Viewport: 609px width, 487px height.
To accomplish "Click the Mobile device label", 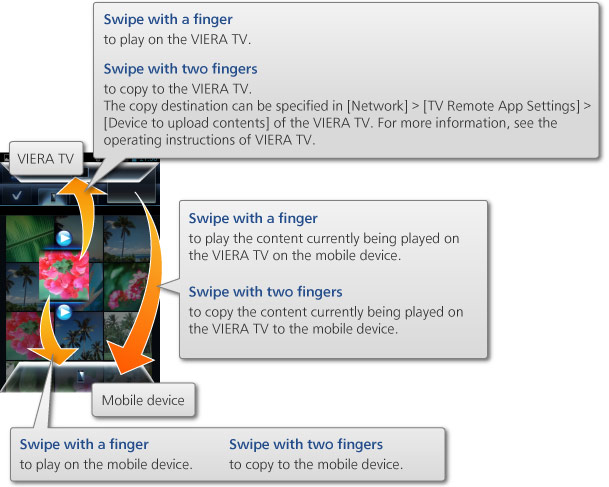I will 143,400.
